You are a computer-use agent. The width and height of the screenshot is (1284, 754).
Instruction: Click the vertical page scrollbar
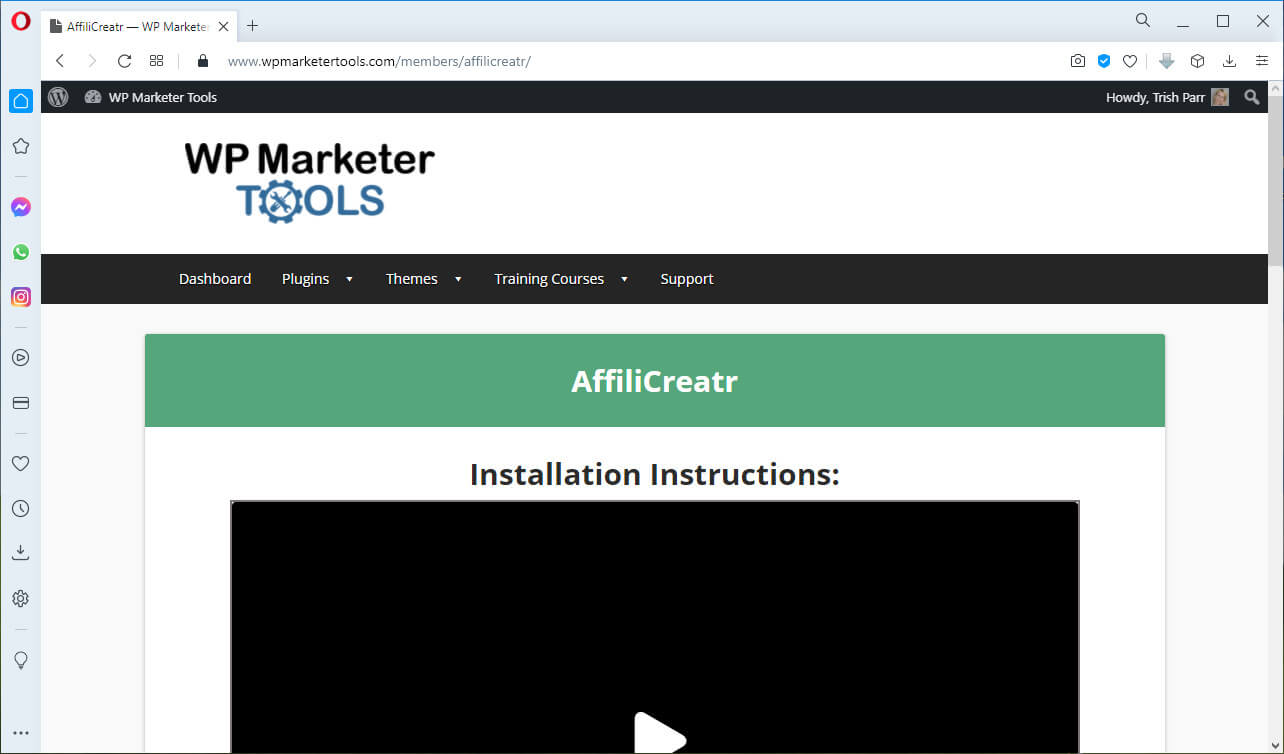coord(1275,180)
